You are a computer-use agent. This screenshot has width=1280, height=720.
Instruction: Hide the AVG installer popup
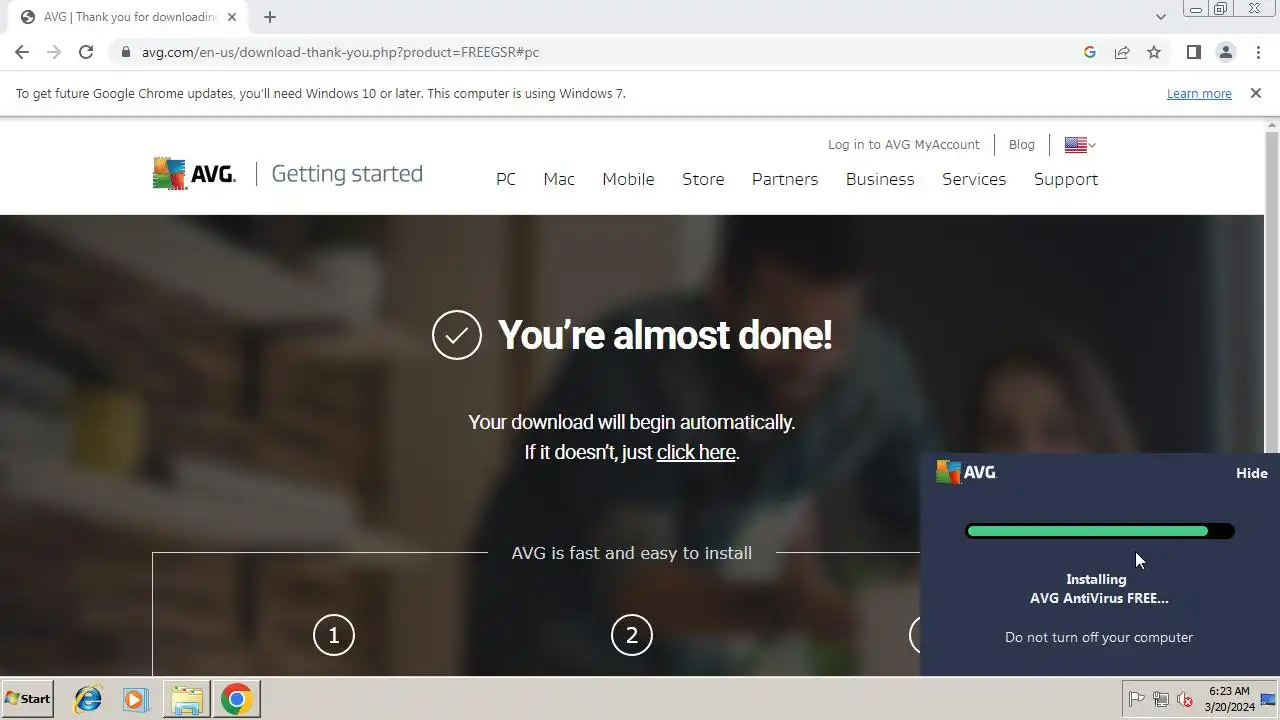point(1251,473)
